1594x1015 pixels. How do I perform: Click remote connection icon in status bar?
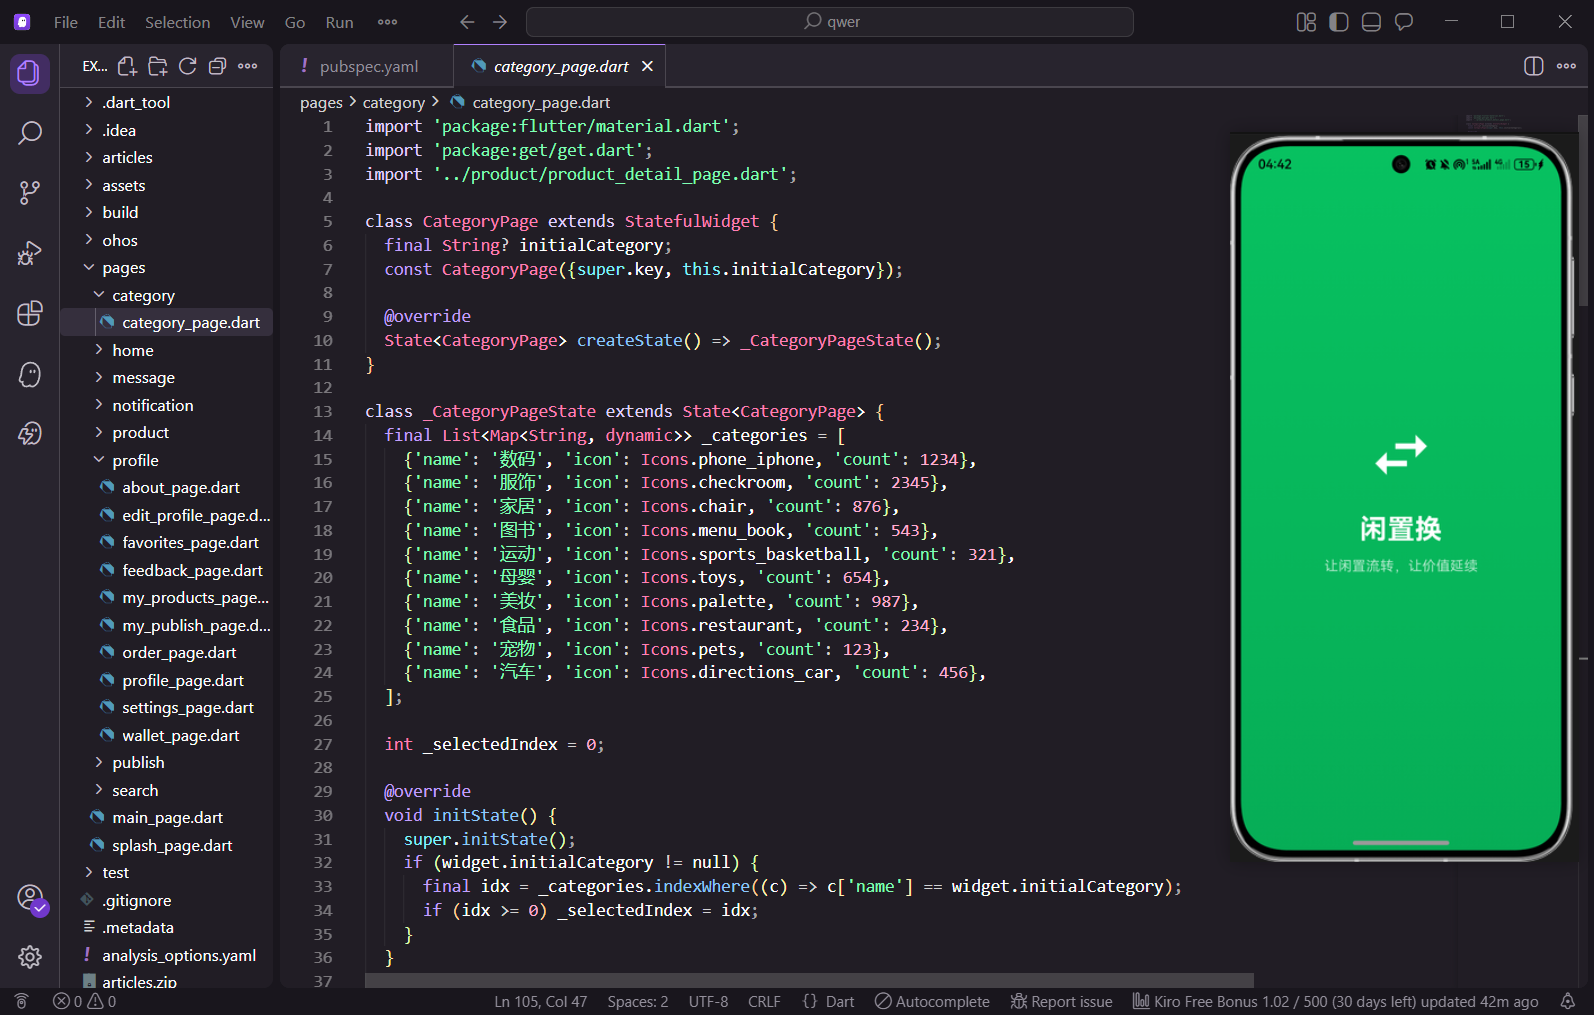[x=21, y=1001]
